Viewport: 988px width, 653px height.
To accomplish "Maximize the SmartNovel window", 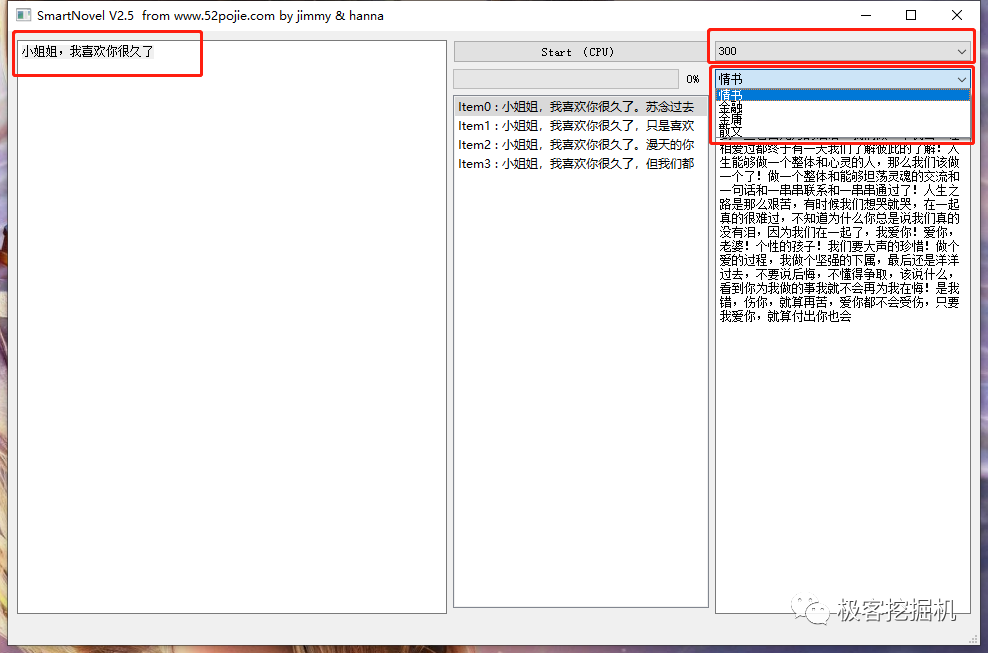I will 910,15.
